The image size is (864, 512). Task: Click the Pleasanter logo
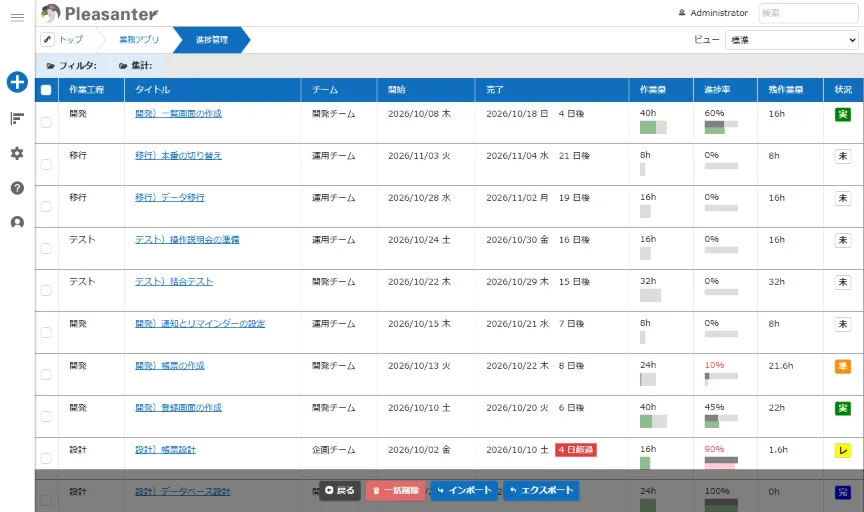pyautogui.click(x=100, y=13)
